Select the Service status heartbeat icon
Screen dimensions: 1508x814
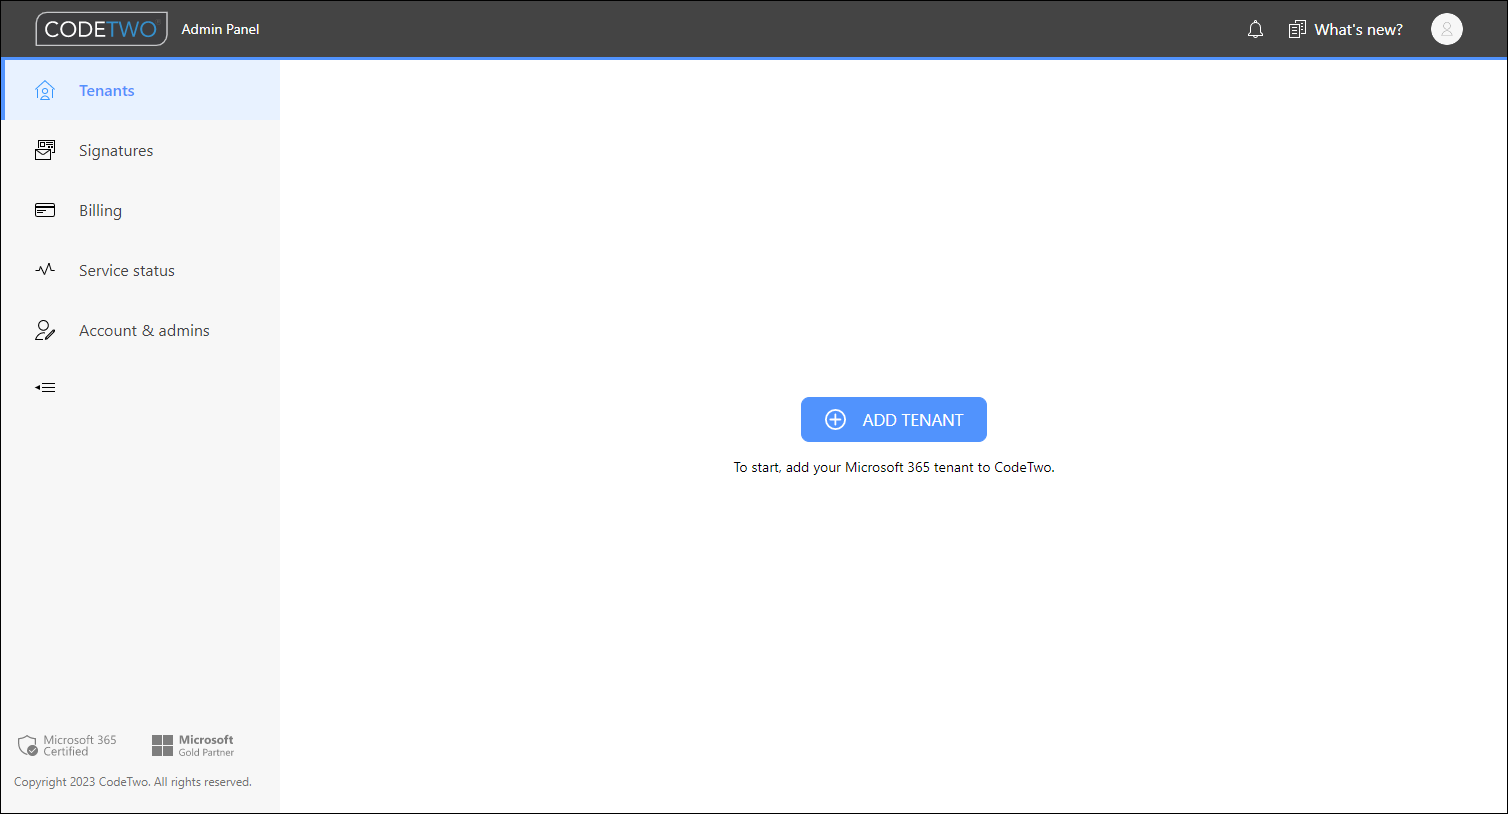click(x=45, y=269)
